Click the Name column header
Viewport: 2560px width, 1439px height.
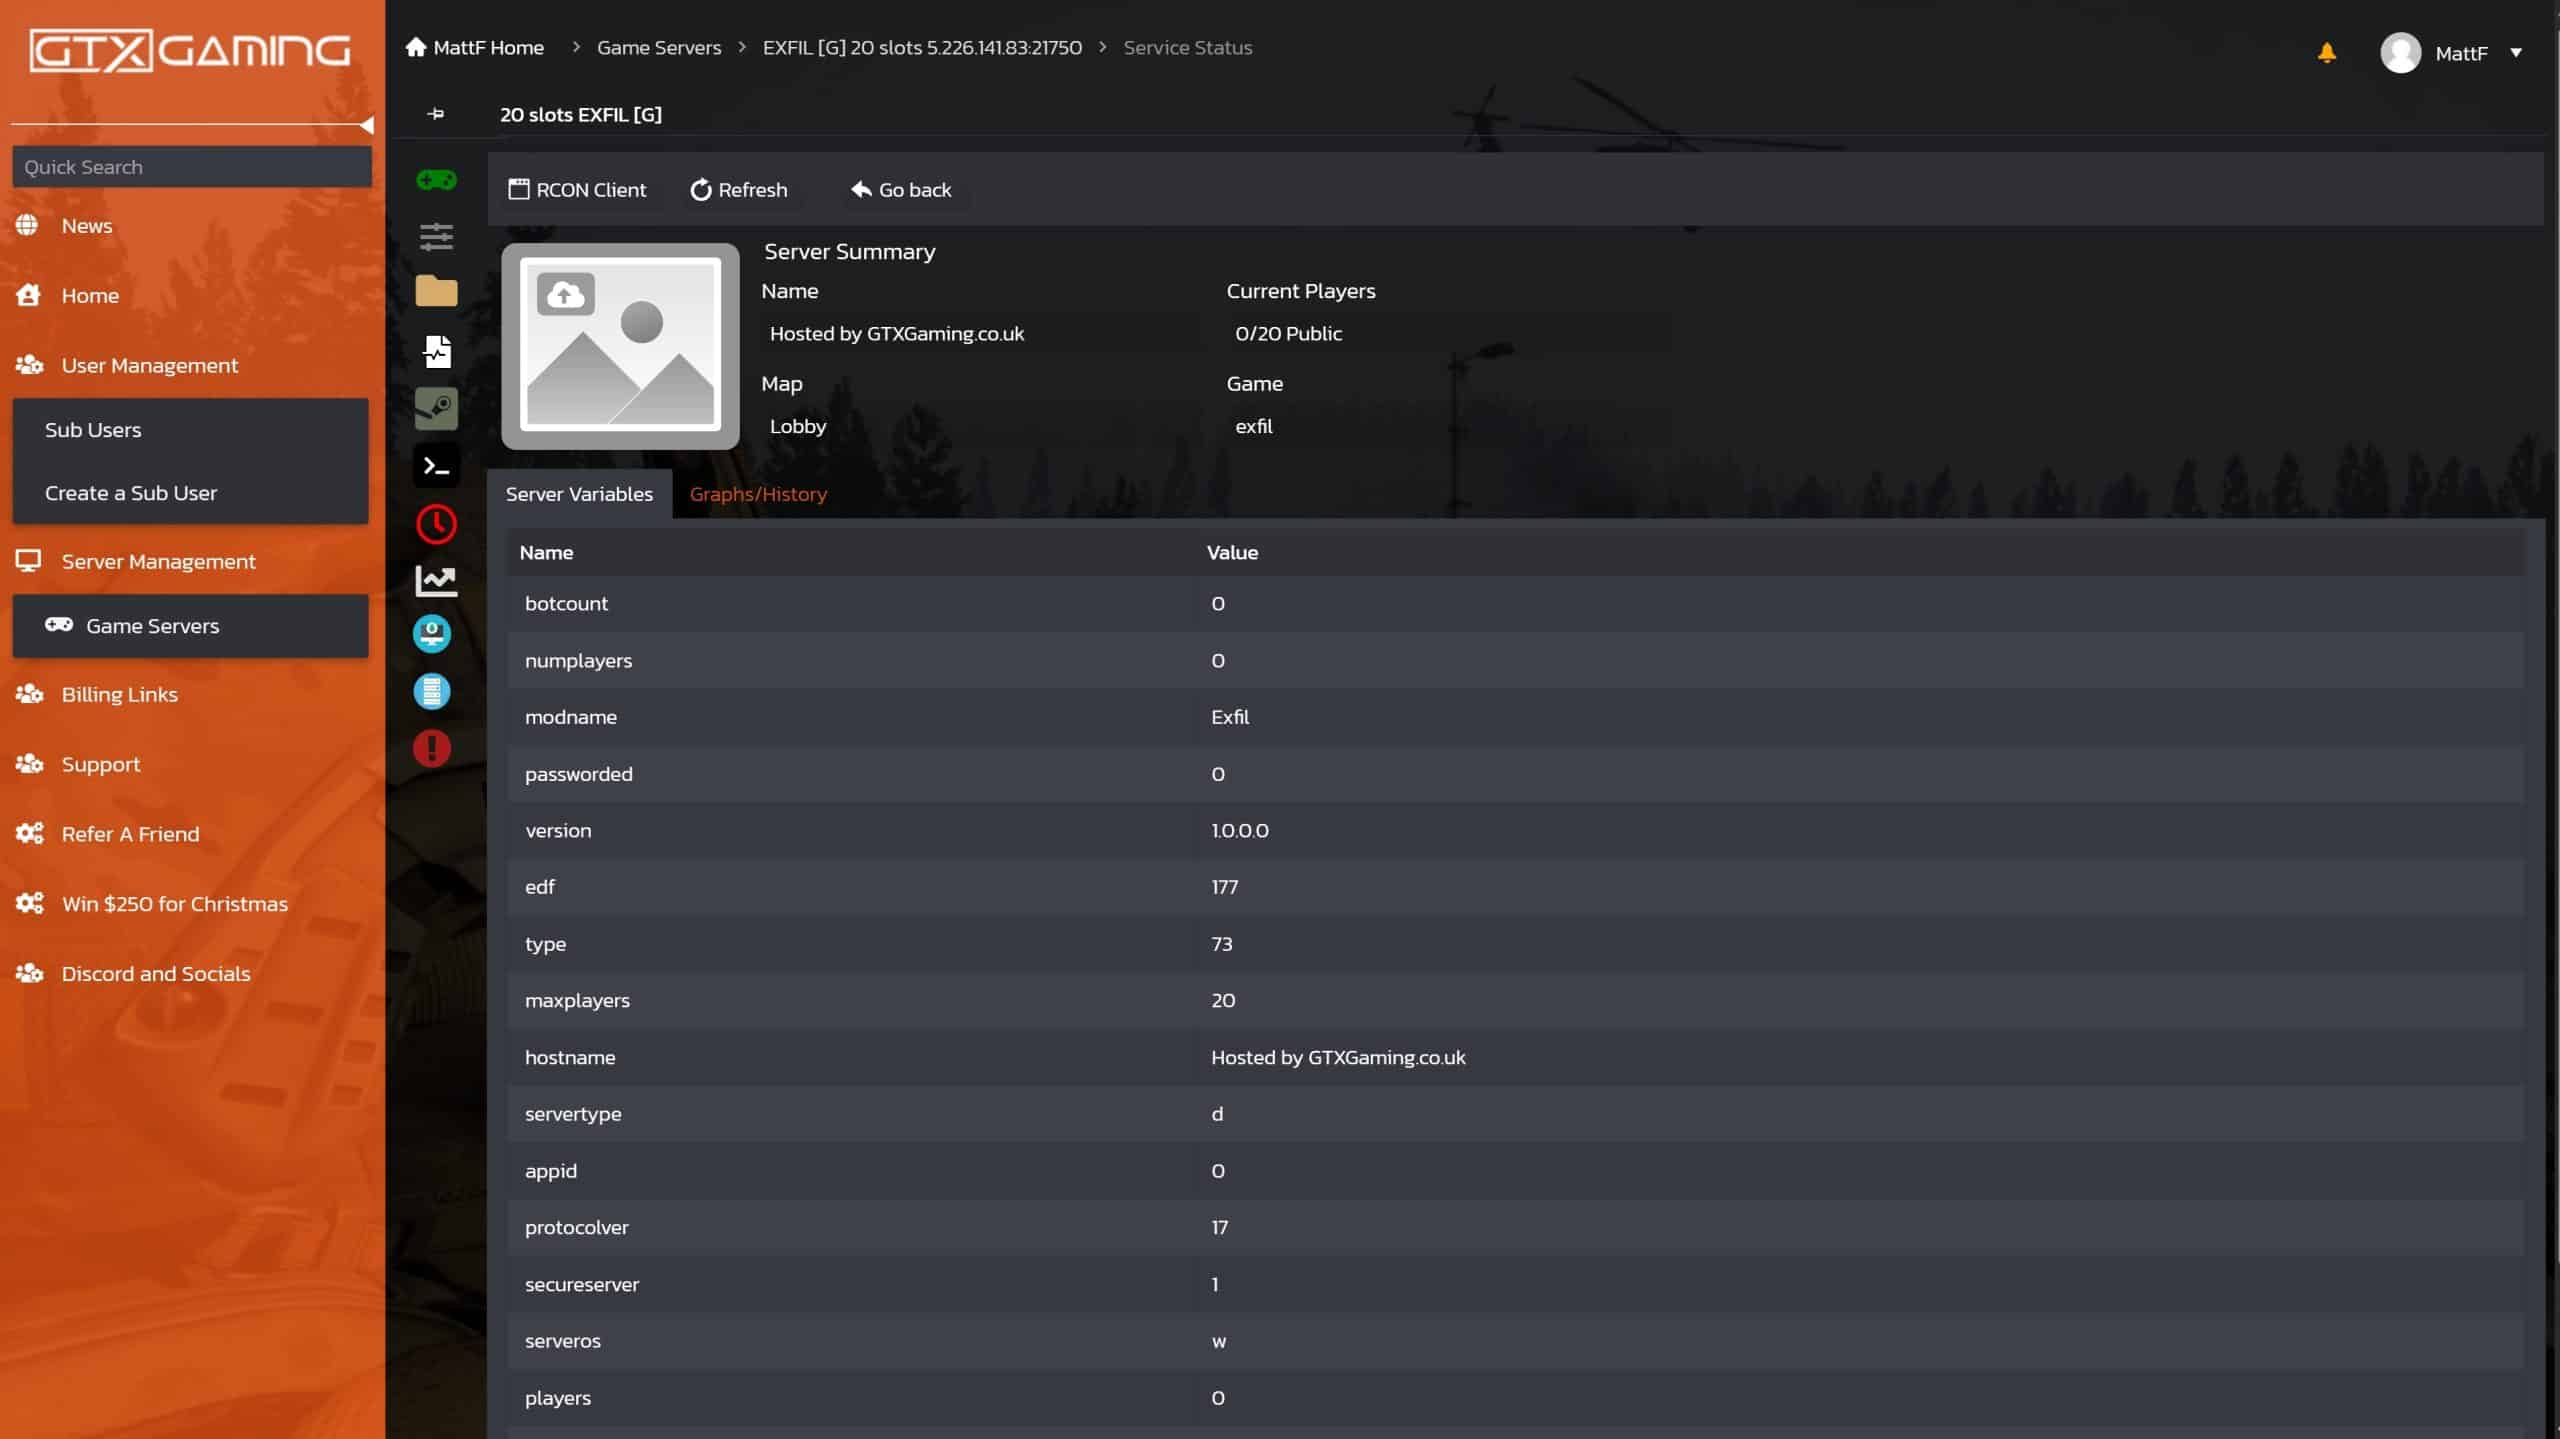[x=546, y=553]
